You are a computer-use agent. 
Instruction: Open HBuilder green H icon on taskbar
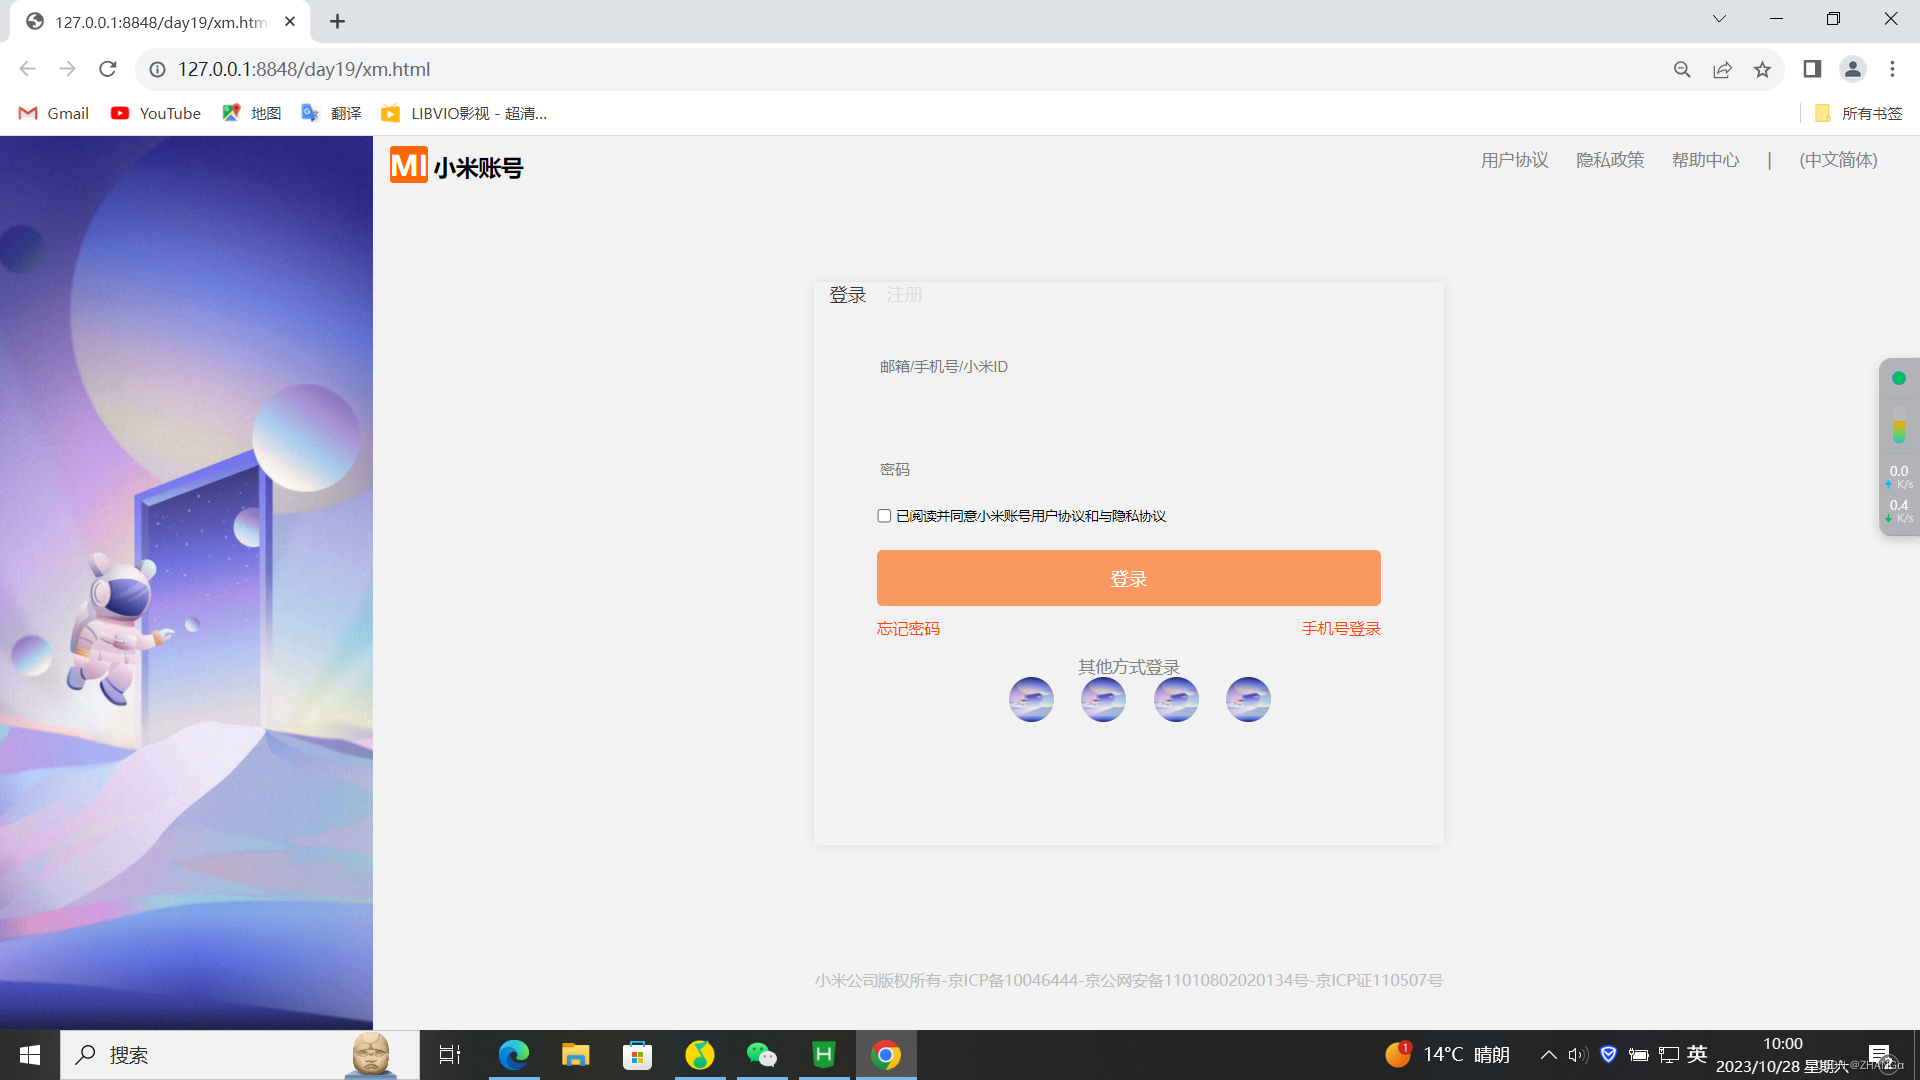point(824,1055)
